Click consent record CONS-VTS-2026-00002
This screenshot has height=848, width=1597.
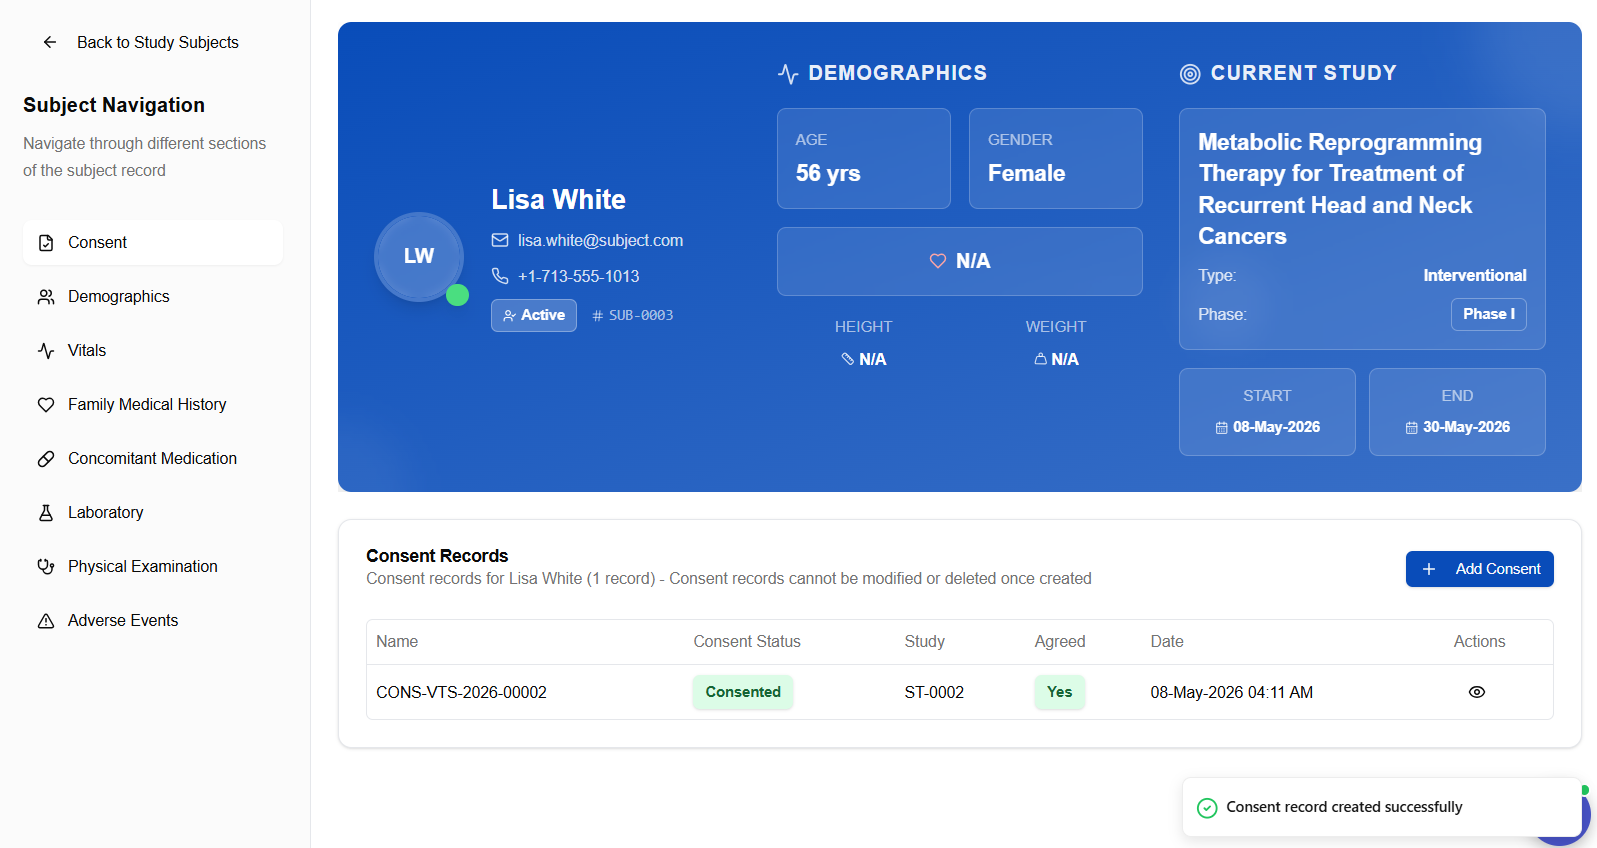(x=461, y=693)
